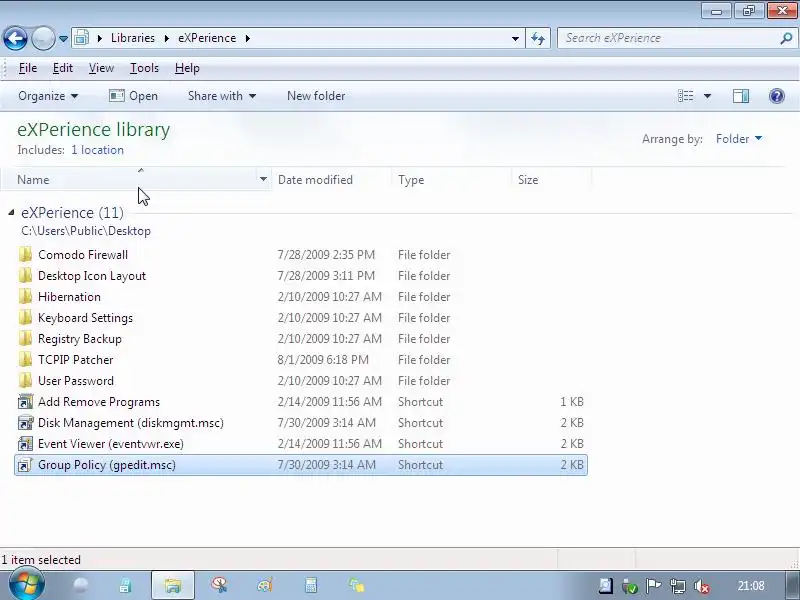The width and height of the screenshot is (800, 600).
Task: Click the 21:08 taskbar clock
Action: coord(751,586)
